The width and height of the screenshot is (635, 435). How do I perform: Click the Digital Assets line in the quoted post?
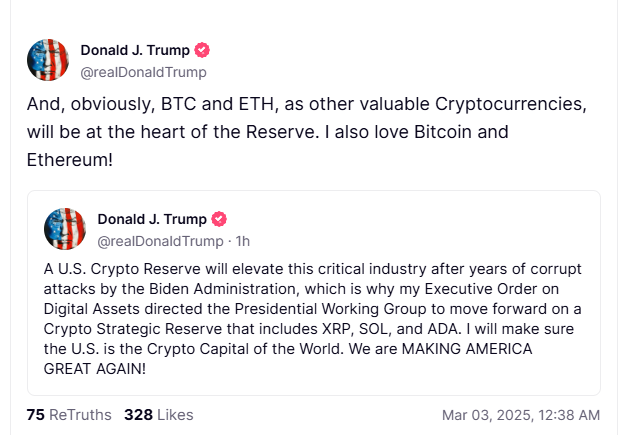312,308
